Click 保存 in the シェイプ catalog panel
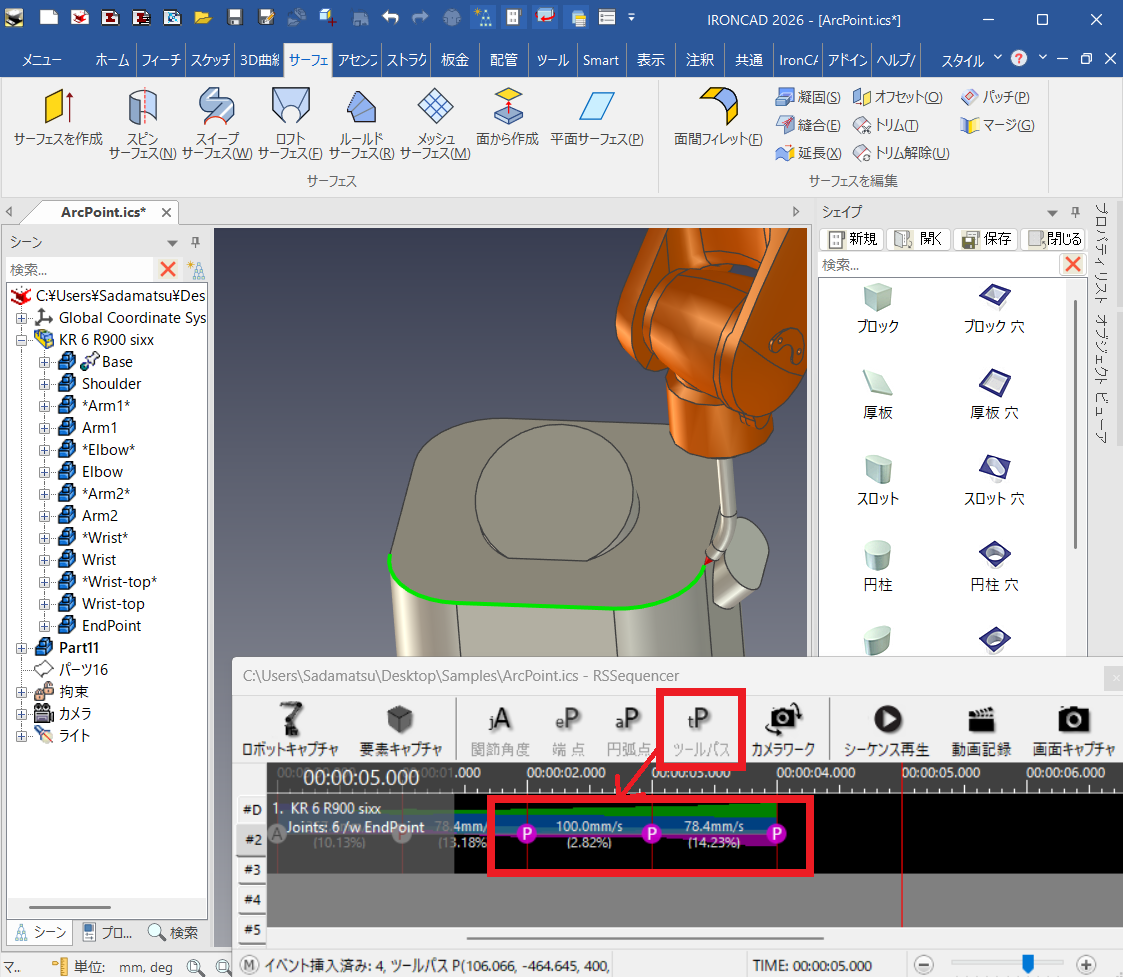 pos(986,239)
